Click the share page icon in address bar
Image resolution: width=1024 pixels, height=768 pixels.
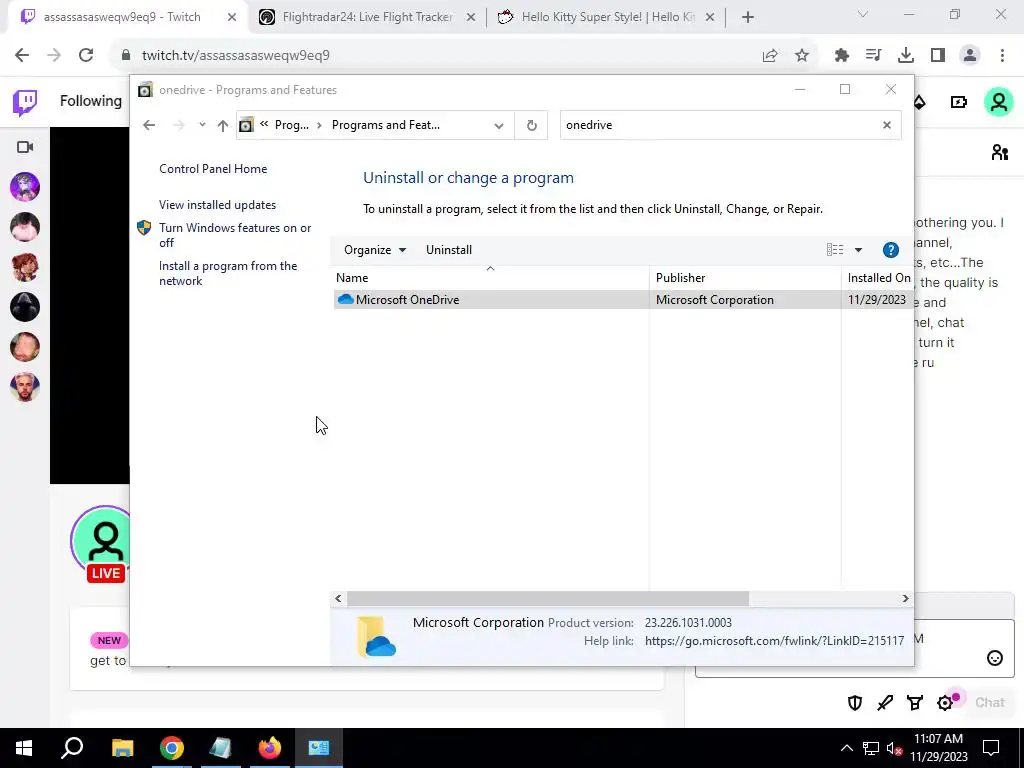770,56
